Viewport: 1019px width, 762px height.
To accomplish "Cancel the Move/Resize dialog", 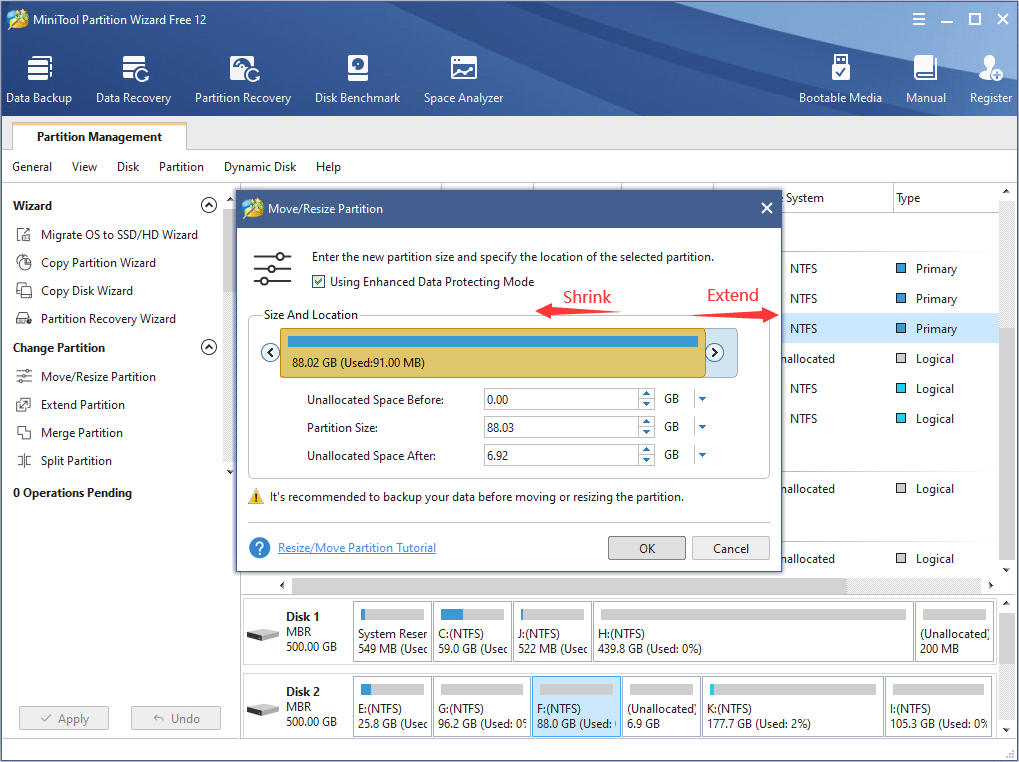I will coord(731,548).
